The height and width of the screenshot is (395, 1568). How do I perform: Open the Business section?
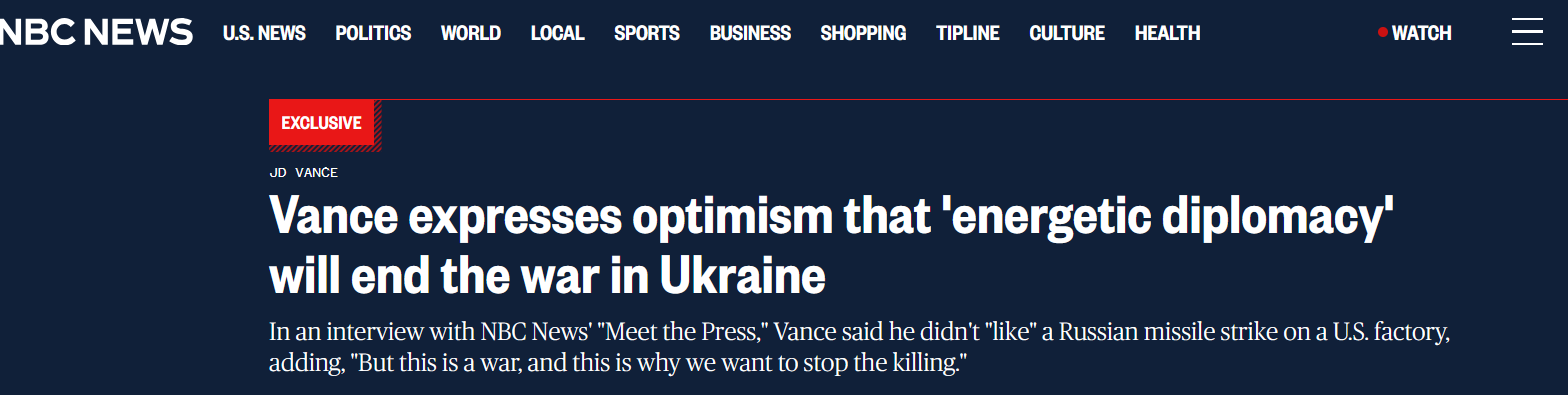750,33
